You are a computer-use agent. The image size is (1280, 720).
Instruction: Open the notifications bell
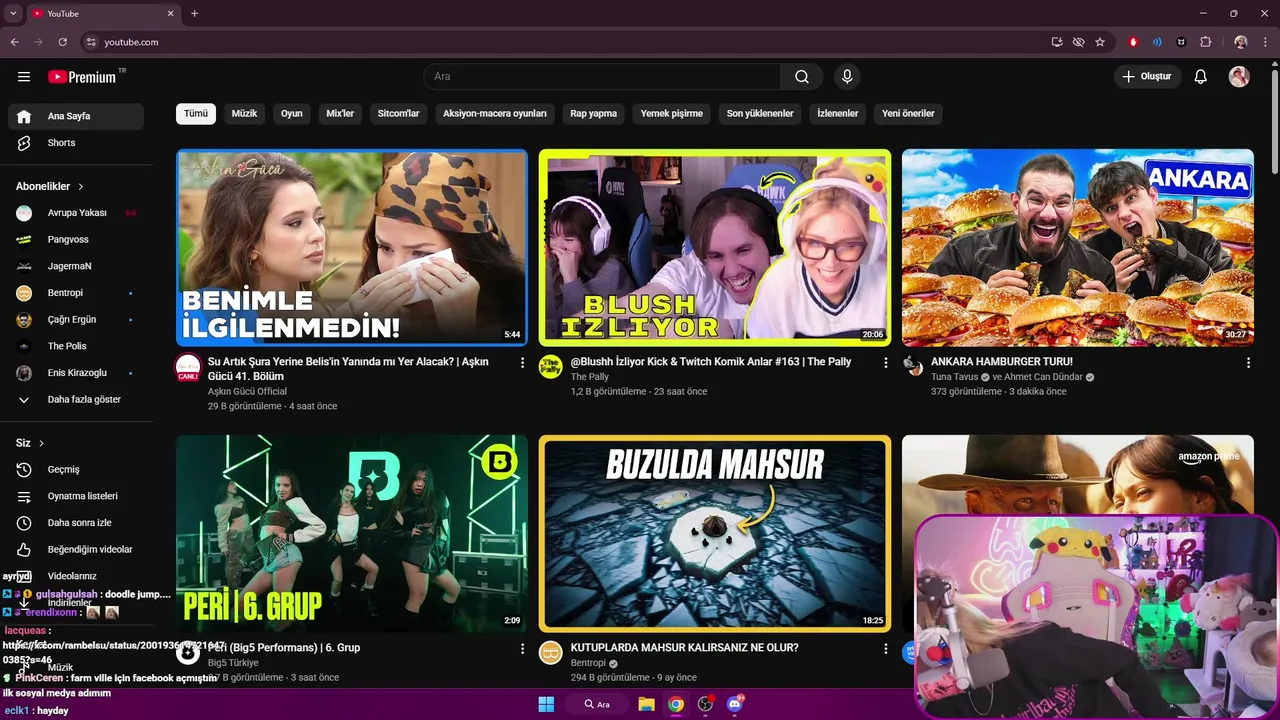pos(1201,77)
